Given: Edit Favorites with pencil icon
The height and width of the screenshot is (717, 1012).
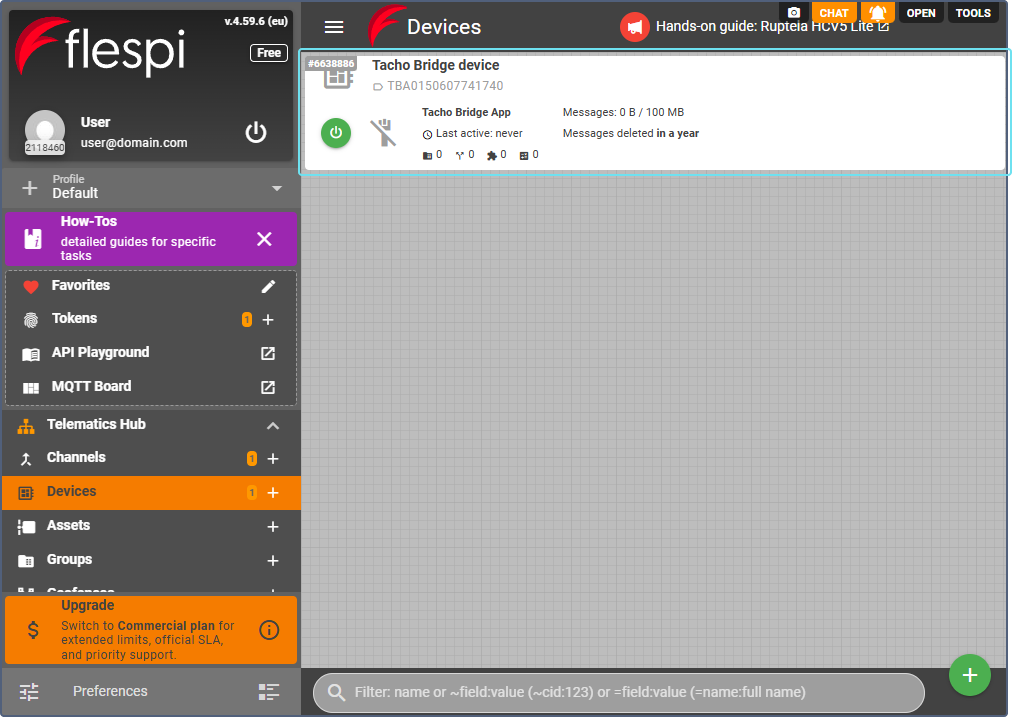Looking at the screenshot, I should [268, 287].
